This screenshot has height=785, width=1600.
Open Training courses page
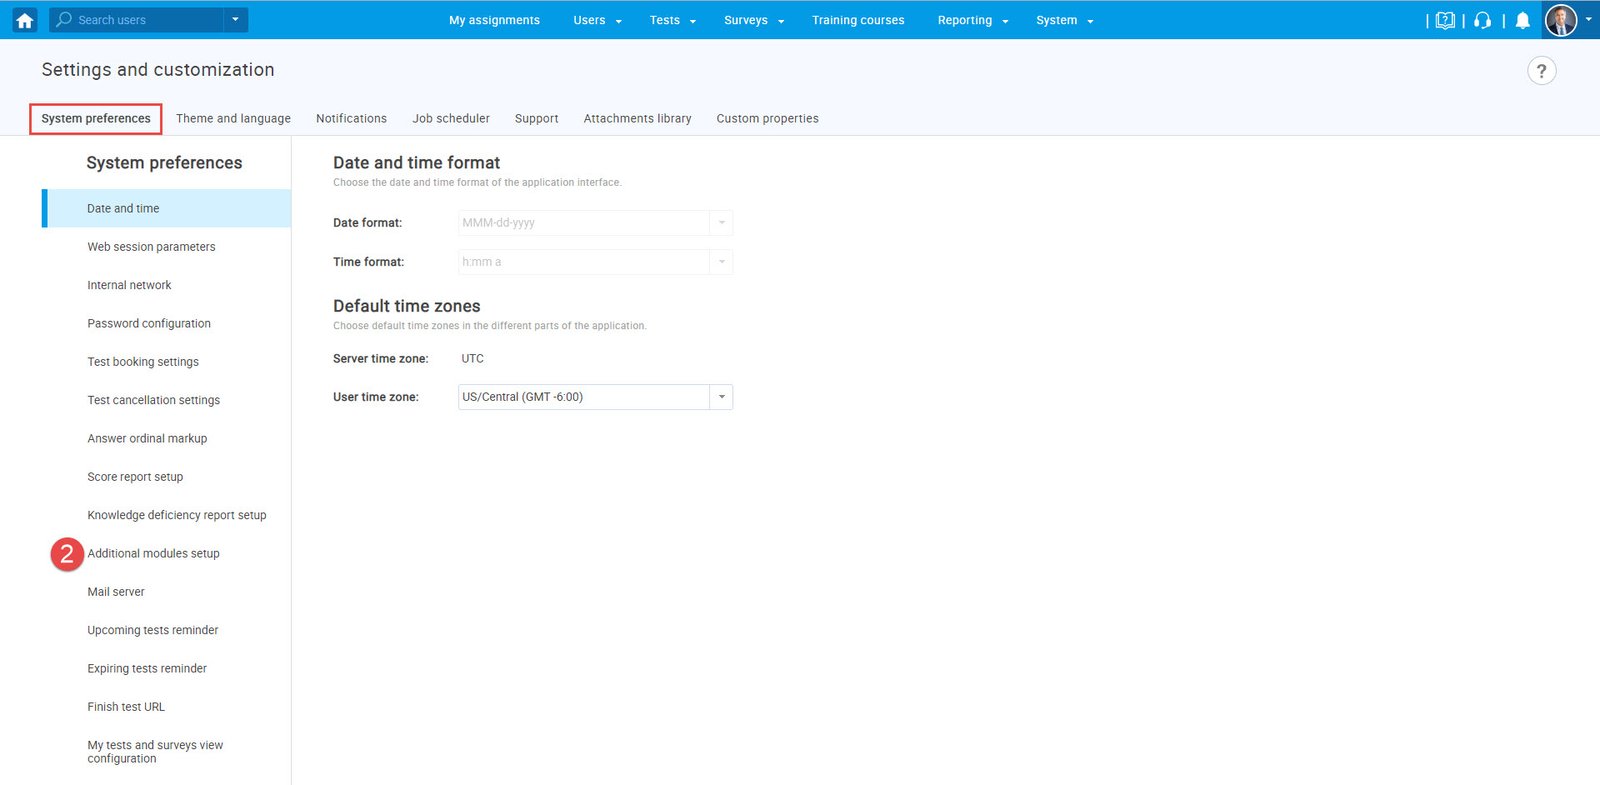[x=857, y=20]
